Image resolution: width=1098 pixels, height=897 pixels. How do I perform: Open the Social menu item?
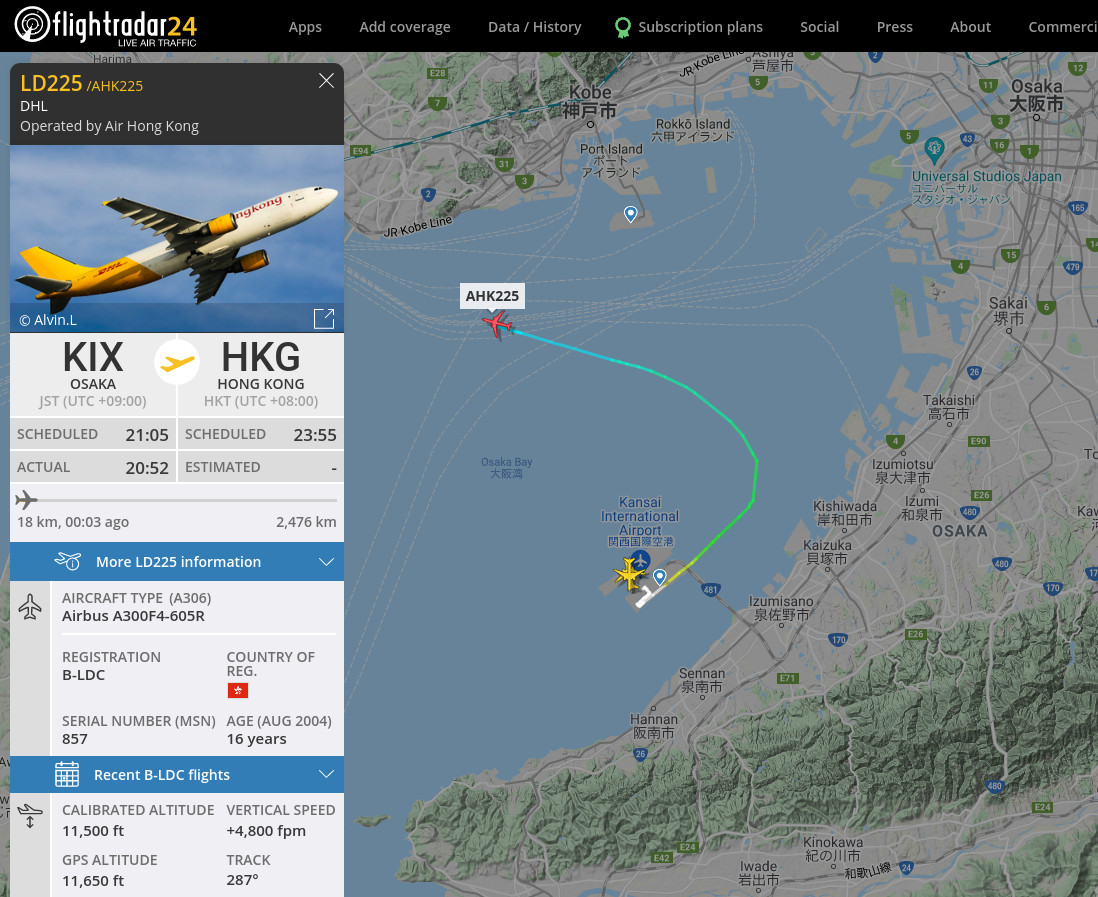click(x=819, y=27)
